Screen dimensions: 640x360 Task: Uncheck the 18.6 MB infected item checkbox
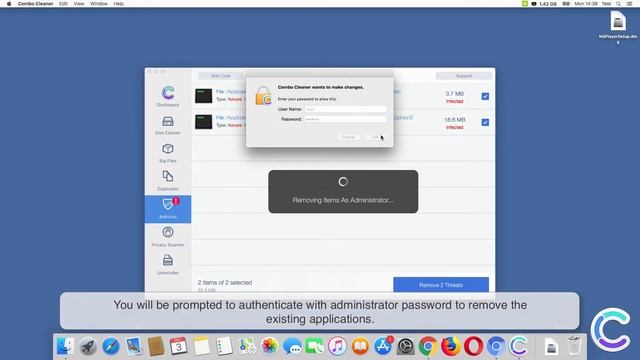click(x=485, y=122)
